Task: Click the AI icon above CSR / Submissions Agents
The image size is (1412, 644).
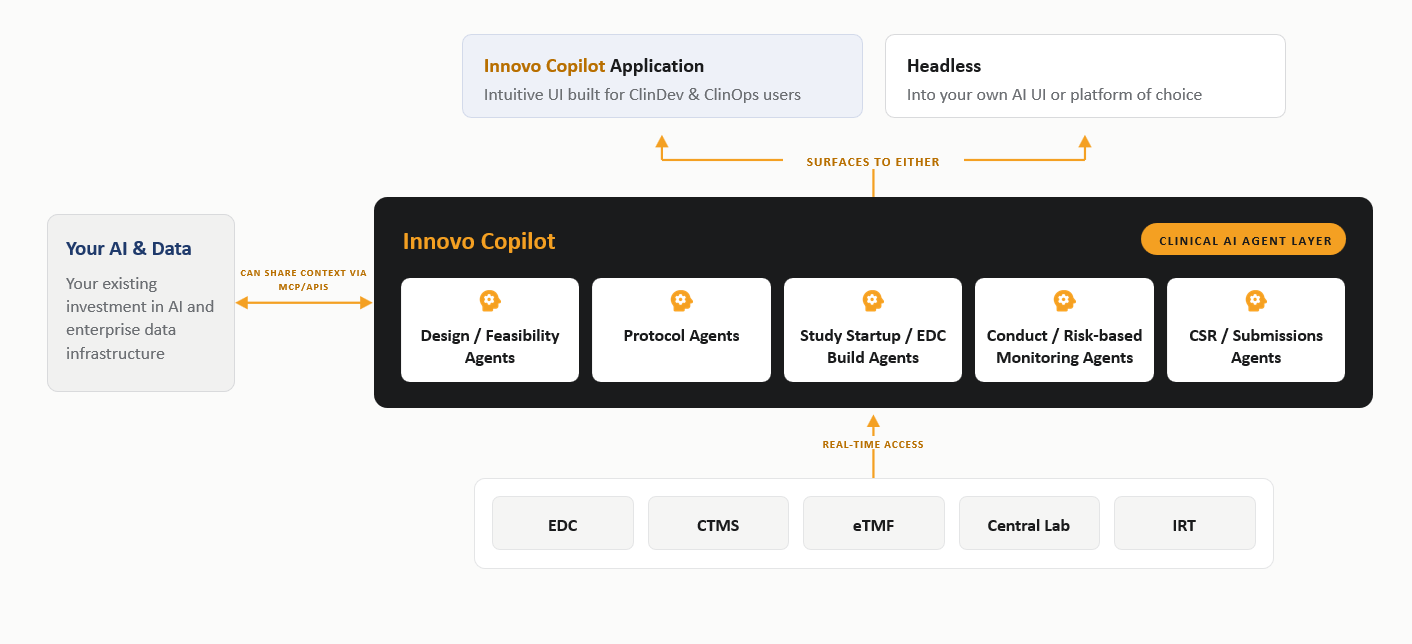Action: coord(1256,300)
